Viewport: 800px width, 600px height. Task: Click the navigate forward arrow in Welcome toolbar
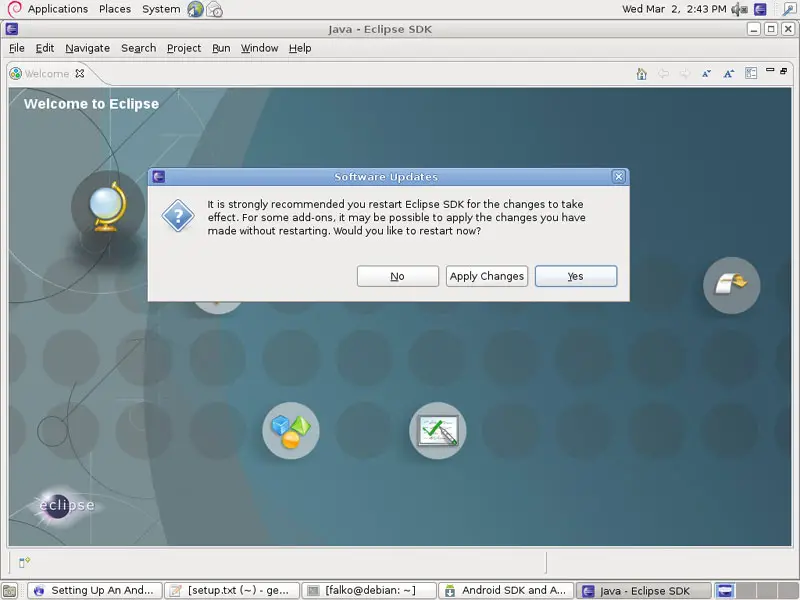(x=685, y=74)
